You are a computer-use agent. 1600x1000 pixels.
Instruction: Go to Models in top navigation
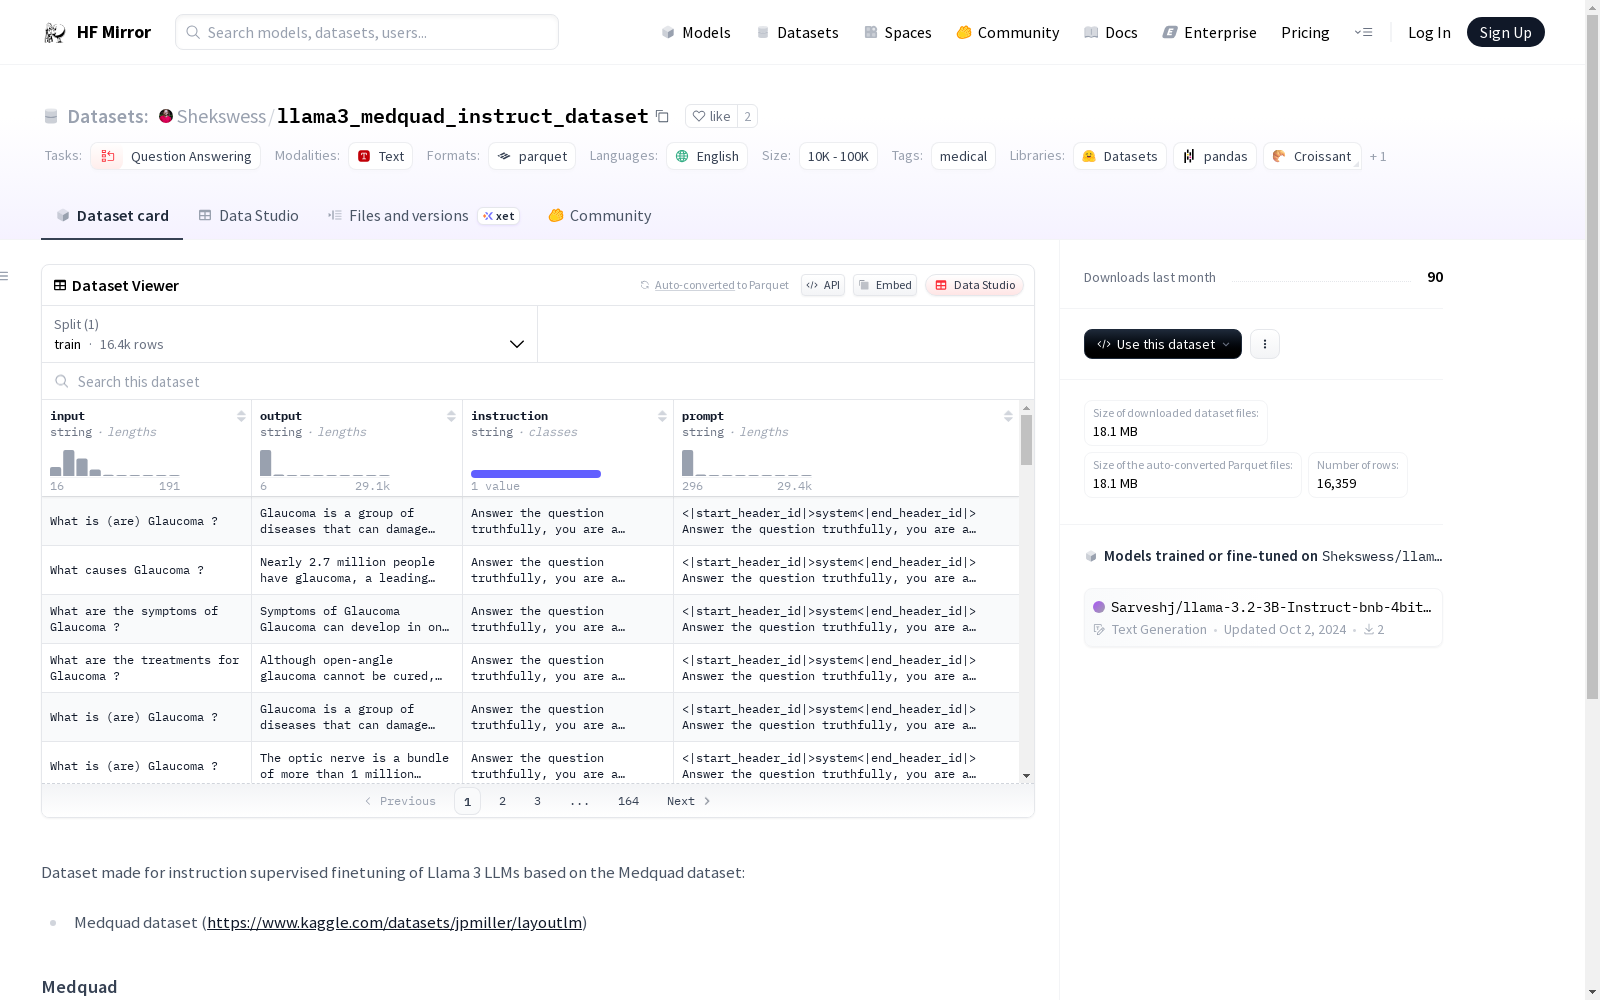tap(696, 33)
